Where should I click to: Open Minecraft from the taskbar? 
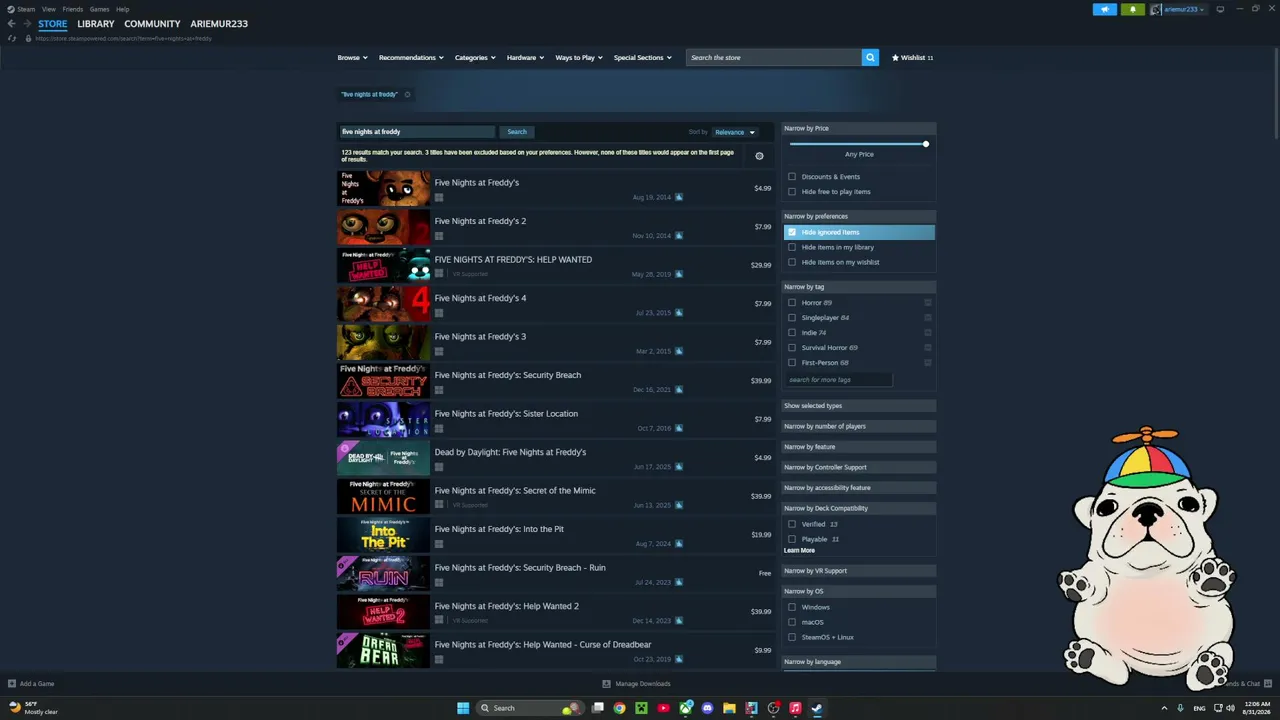click(641, 708)
